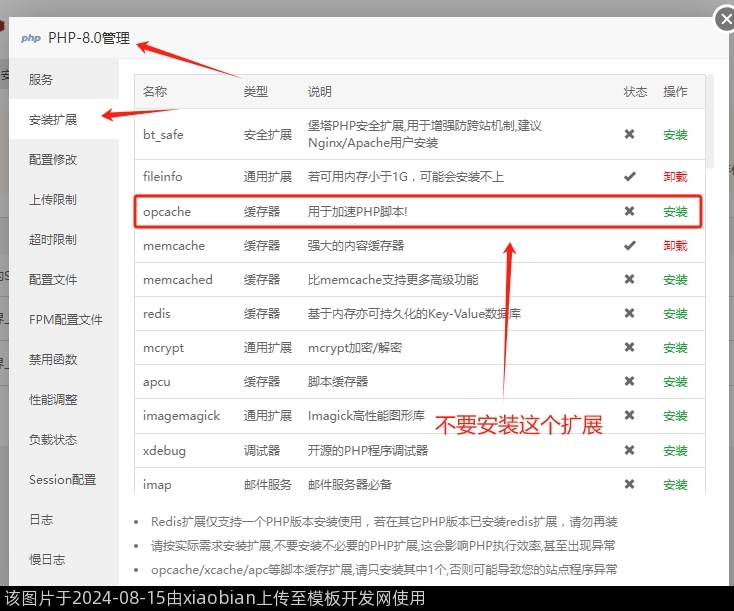Image resolution: width=734 pixels, height=611 pixels.
Task: Install the redis extension
Action: click(x=675, y=314)
